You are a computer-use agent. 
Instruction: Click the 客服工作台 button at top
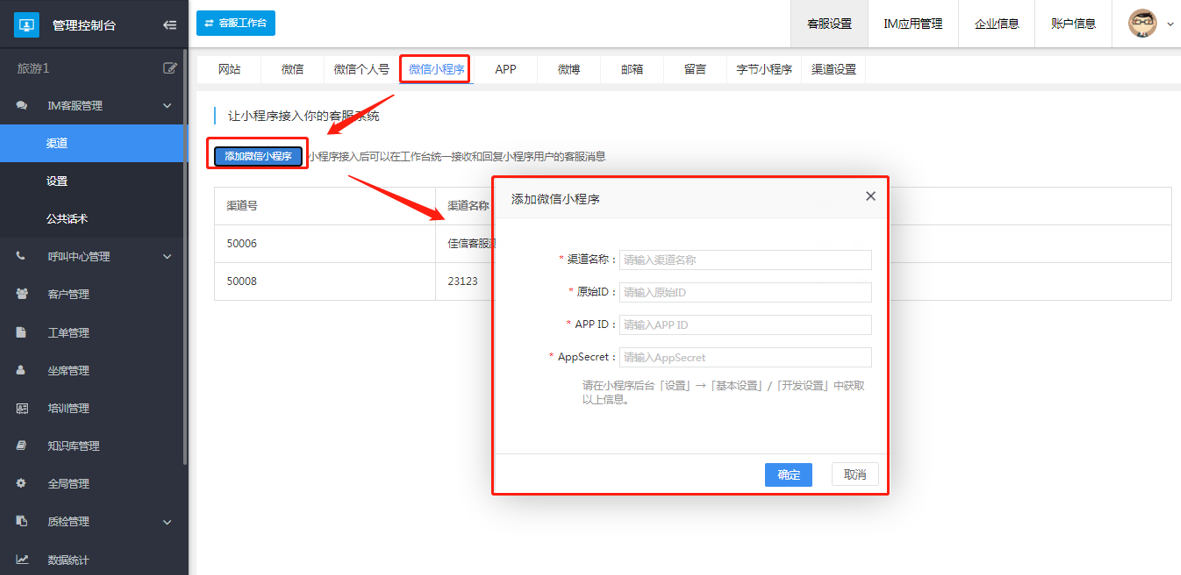(236, 23)
